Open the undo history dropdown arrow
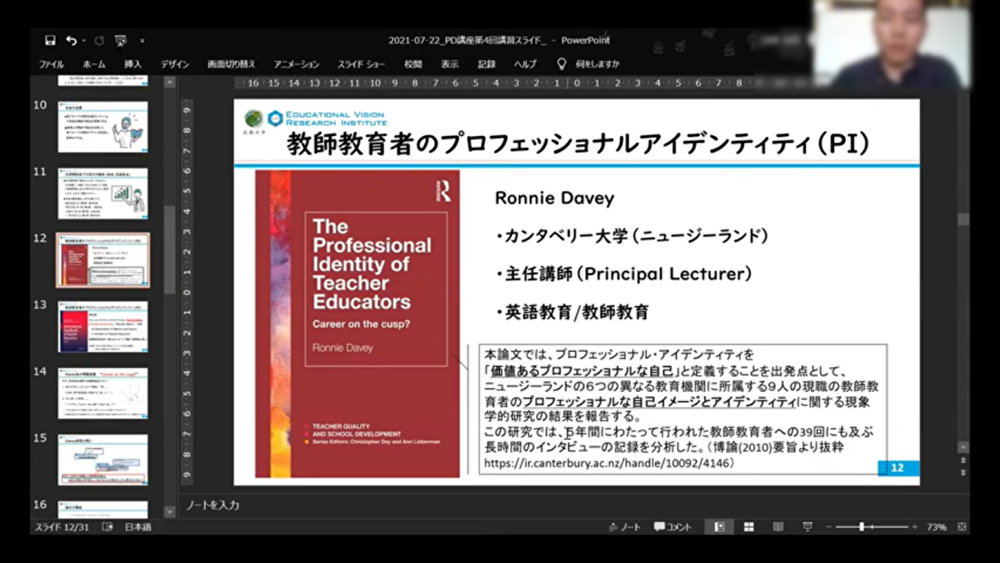1000x563 pixels. tap(84, 41)
